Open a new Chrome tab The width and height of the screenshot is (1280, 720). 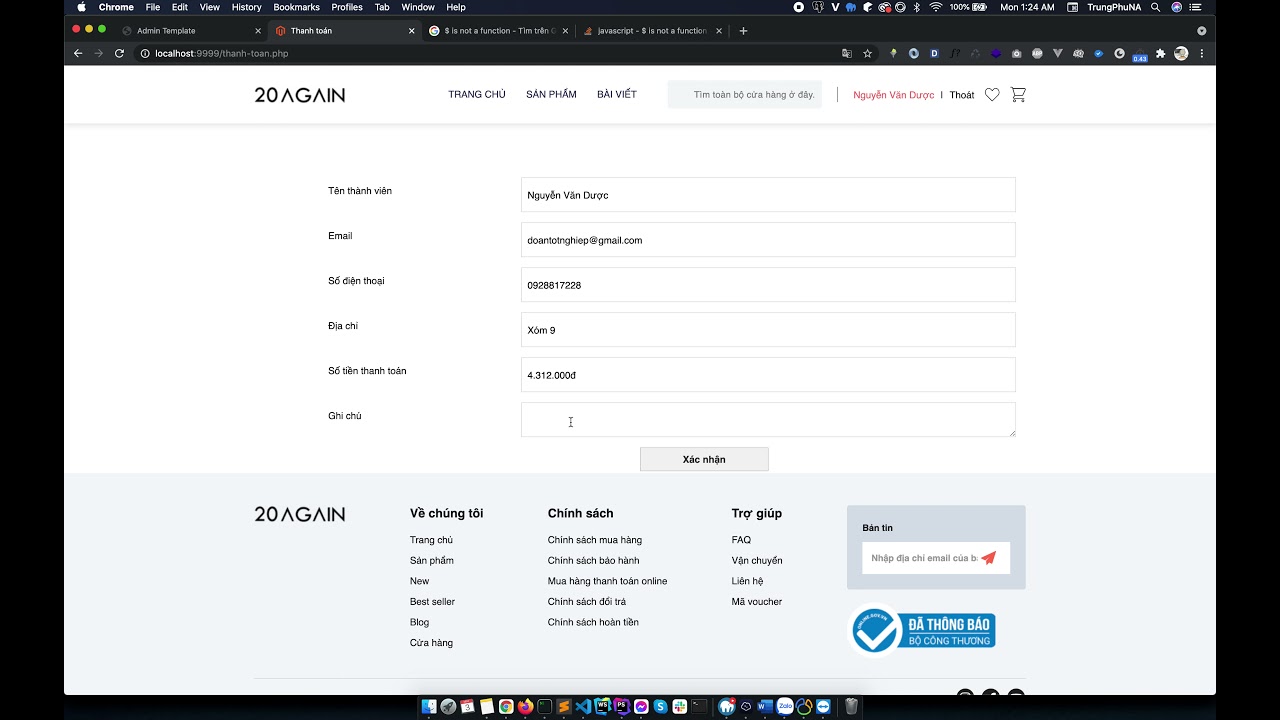click(743, 31)
